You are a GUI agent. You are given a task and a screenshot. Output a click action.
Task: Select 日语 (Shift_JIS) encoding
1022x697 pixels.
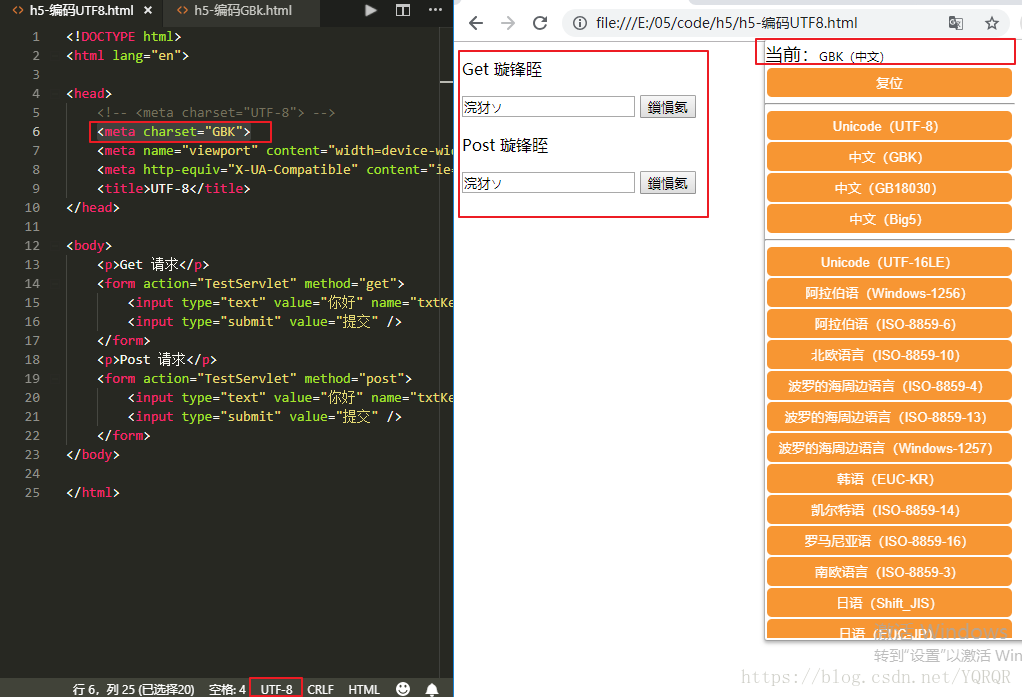pos(889,603)
